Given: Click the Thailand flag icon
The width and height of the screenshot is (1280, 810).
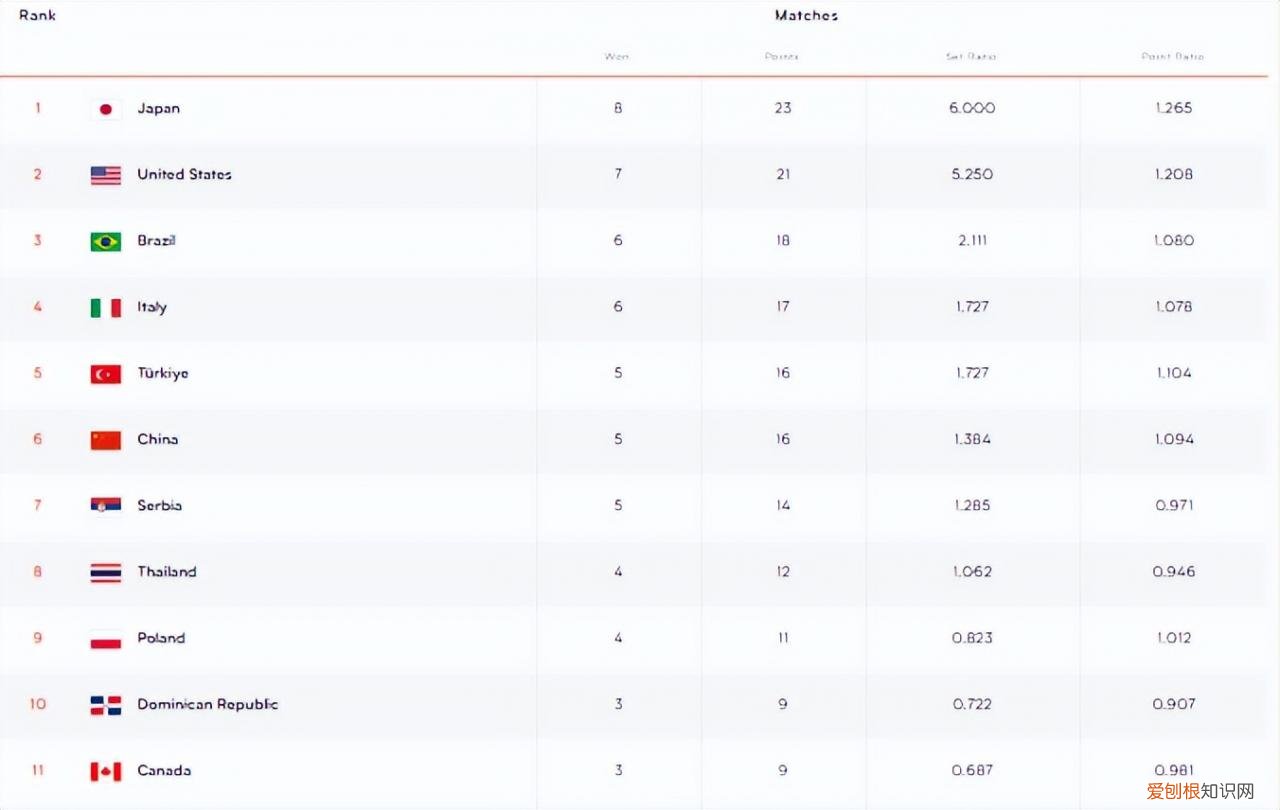Looking at the screenshot, I should click(x=106, y=573).
